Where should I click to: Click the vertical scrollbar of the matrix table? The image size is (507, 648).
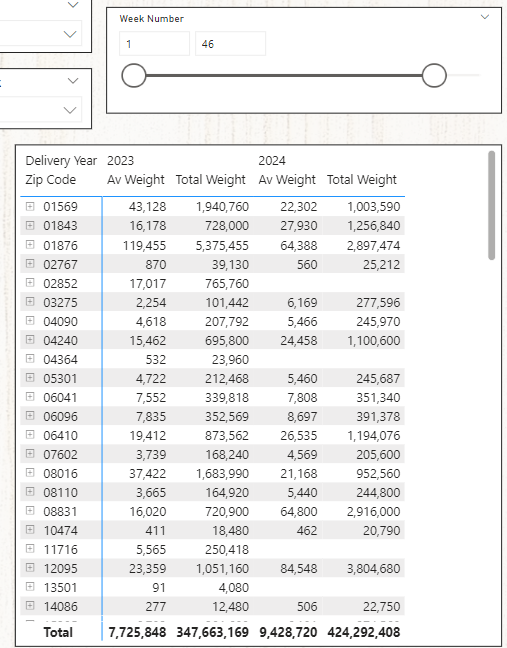(x=491, y=205)
